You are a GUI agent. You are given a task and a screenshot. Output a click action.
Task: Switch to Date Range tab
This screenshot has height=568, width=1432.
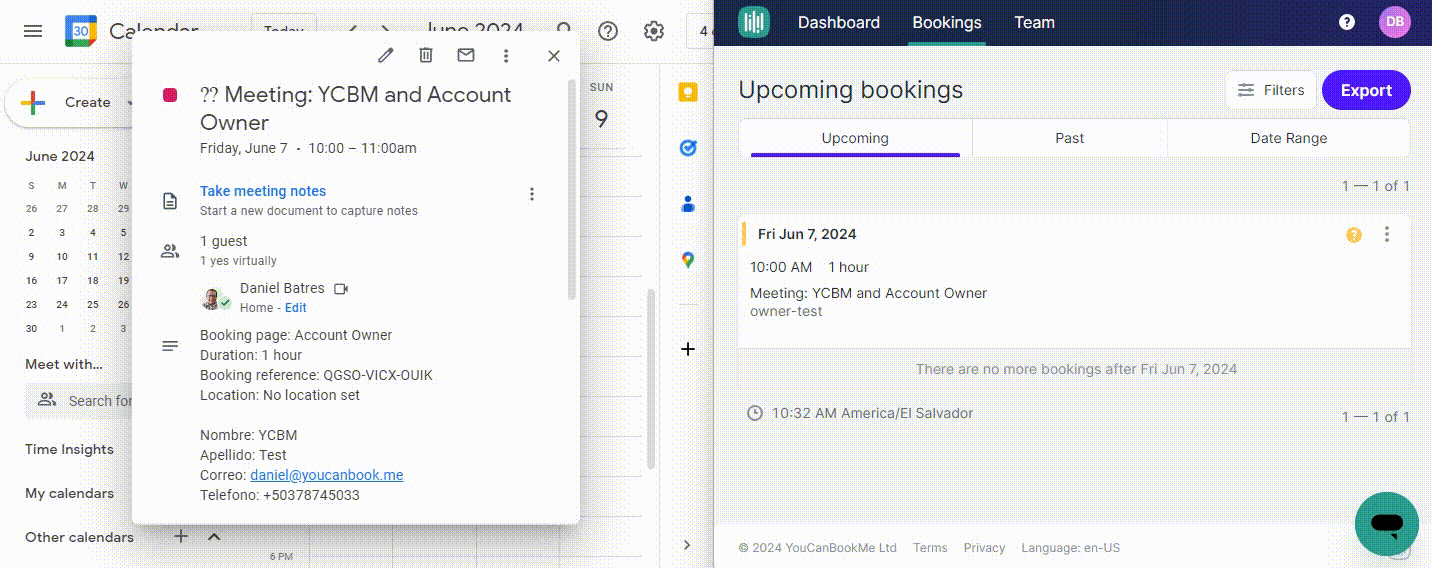pyautogui.click(x=1288, y=138)
